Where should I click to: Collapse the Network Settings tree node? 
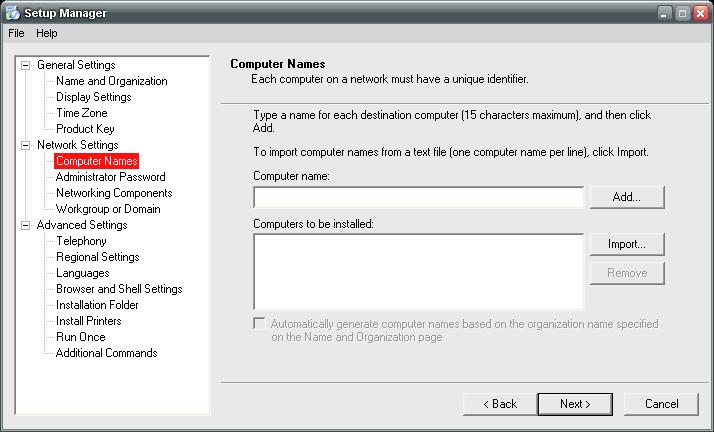pyautogui.click(x=26, y=145)
